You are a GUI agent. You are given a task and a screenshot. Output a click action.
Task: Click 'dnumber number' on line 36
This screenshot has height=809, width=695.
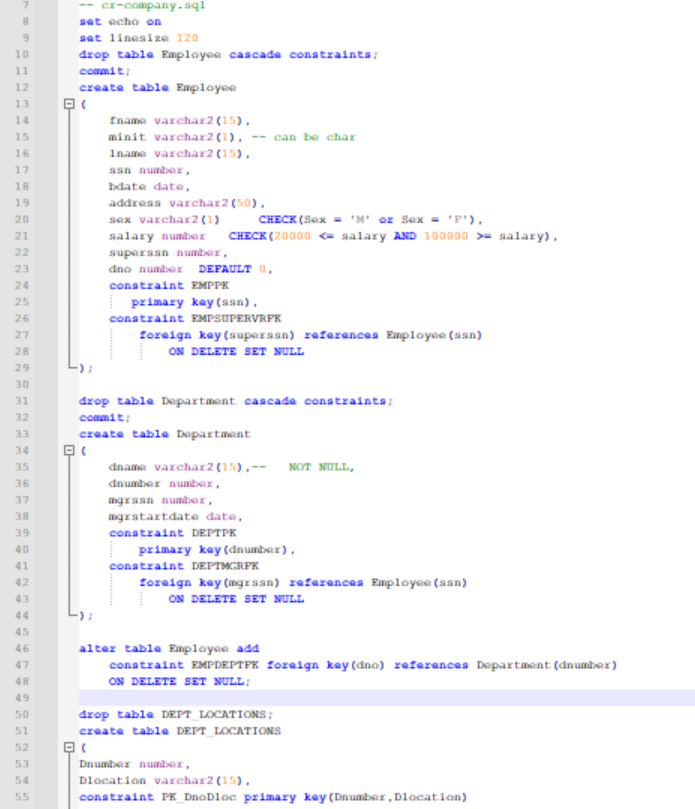tap(164, 484)
